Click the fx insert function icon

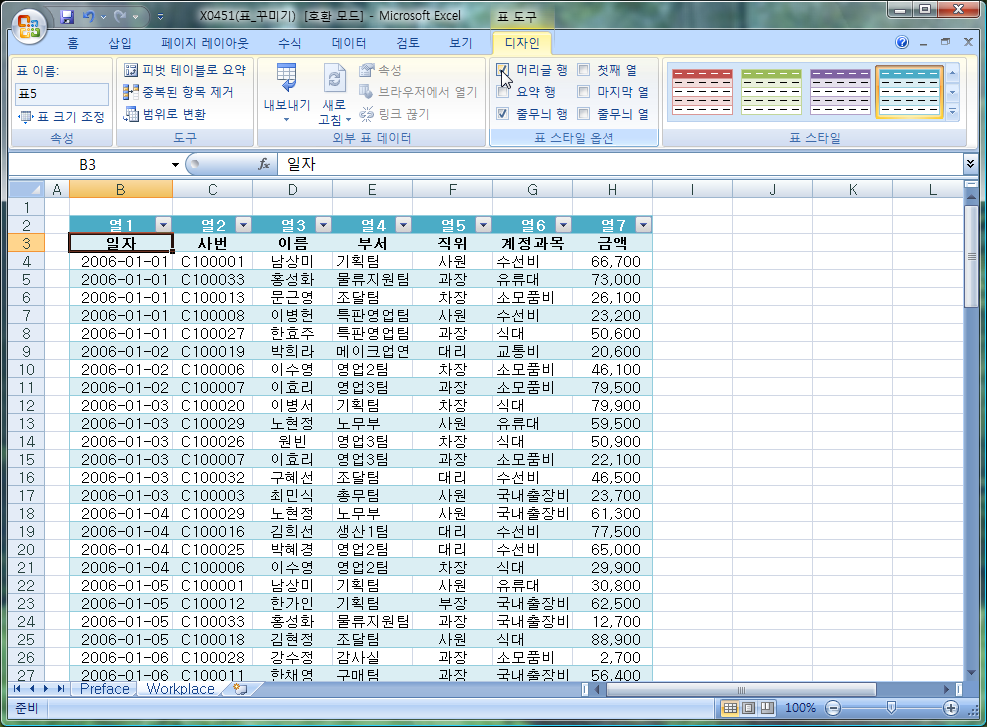pyautogui.click(x=264, y=164)
